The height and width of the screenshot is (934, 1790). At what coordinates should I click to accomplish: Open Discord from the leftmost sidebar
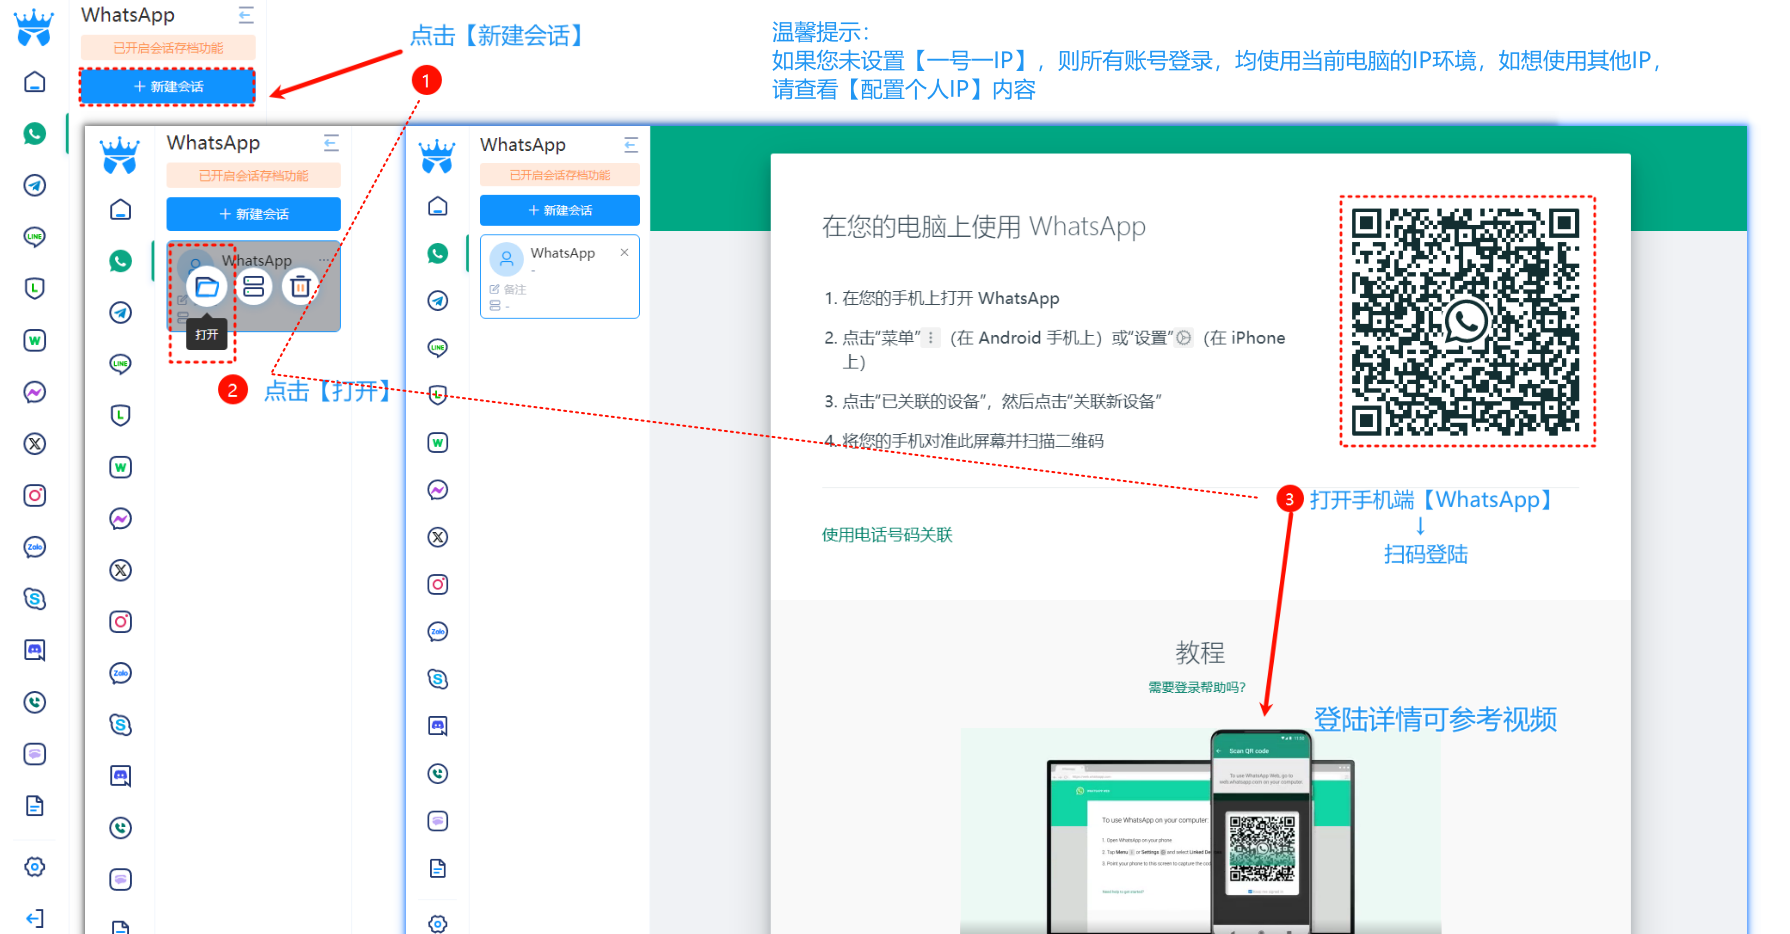35,651
